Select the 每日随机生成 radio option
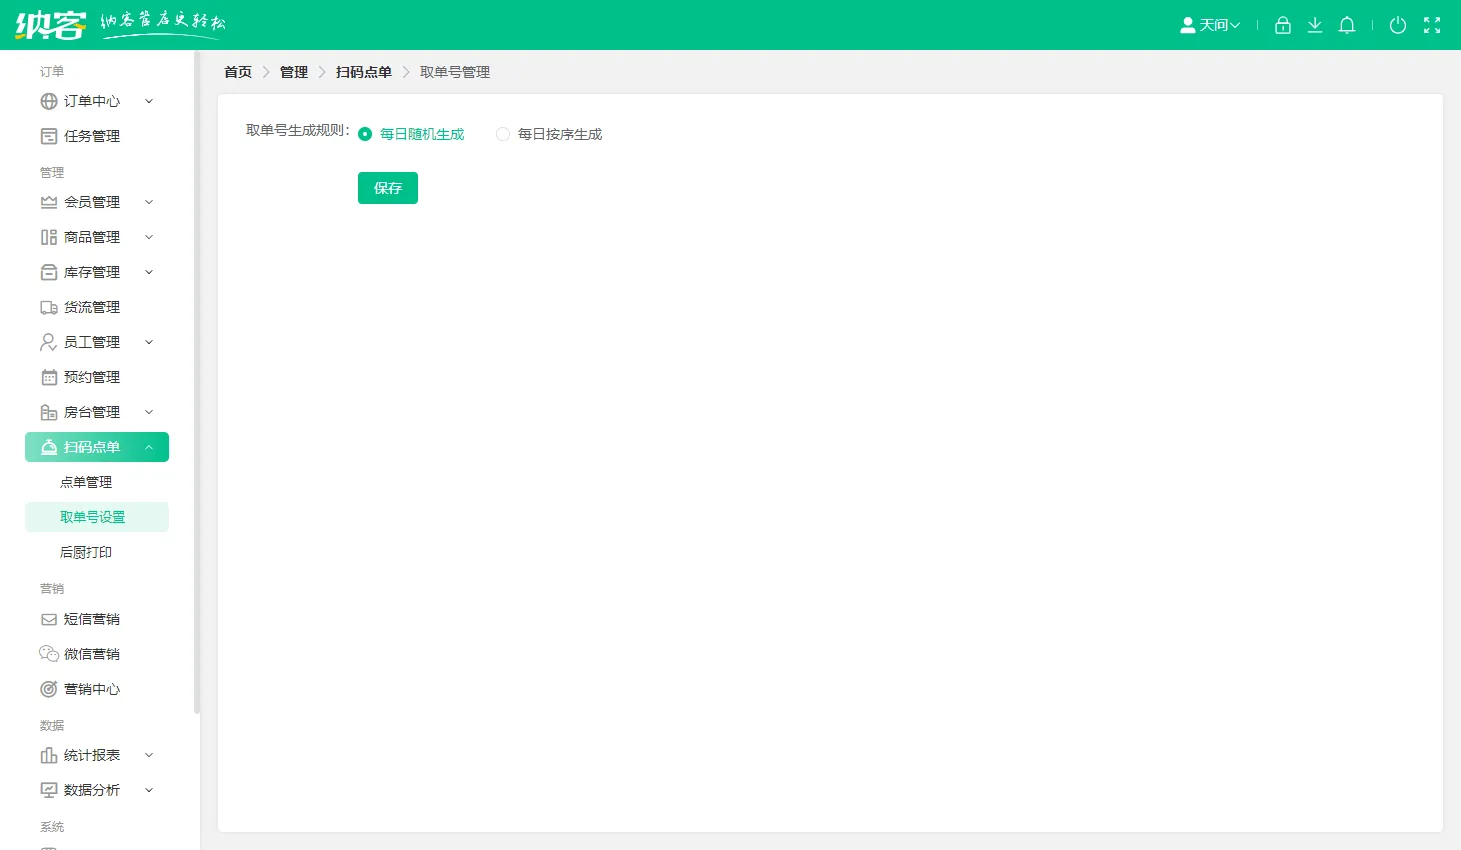This screenshot has height=850, width=1461. pos(365,134)
